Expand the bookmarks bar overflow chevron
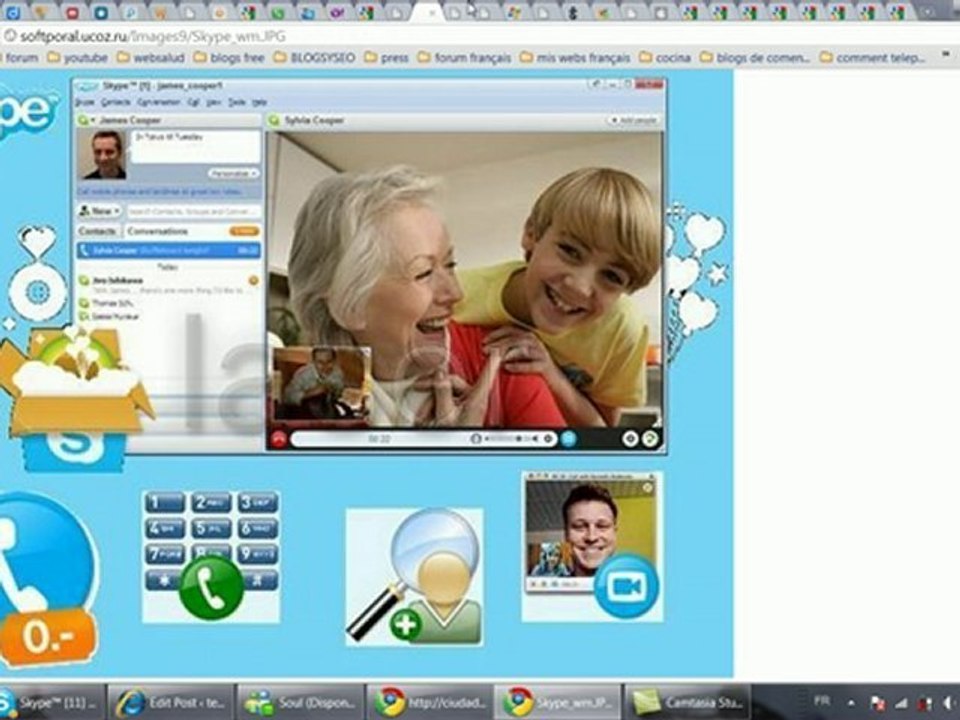The image size is (960, 720). tap(946, 56)
